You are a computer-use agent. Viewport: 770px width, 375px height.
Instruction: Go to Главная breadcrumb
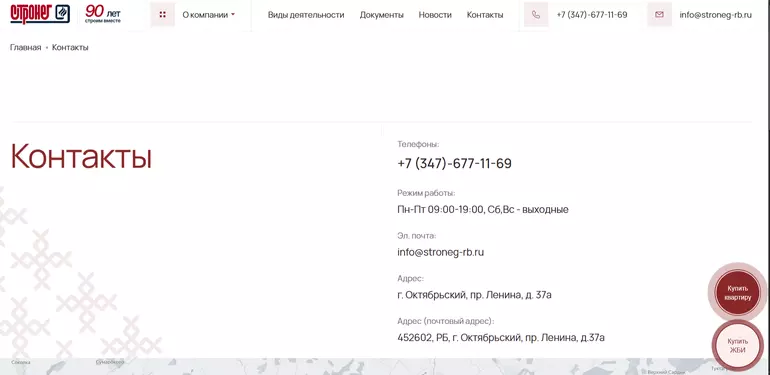26,48
